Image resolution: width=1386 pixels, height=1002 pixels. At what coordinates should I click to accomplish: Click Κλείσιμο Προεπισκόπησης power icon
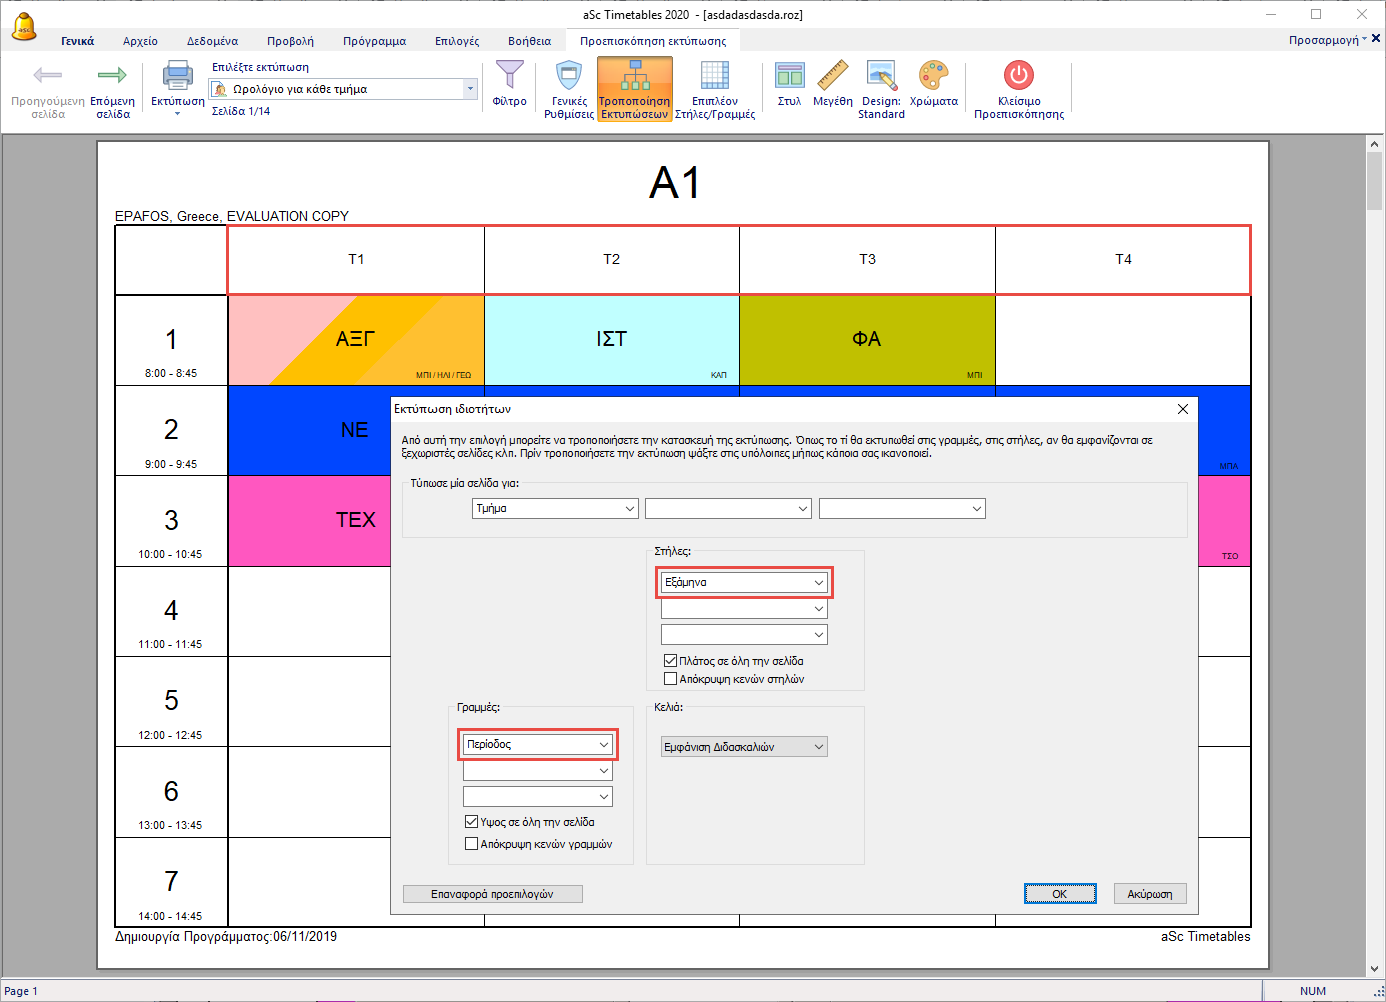tap(1018, 77)
